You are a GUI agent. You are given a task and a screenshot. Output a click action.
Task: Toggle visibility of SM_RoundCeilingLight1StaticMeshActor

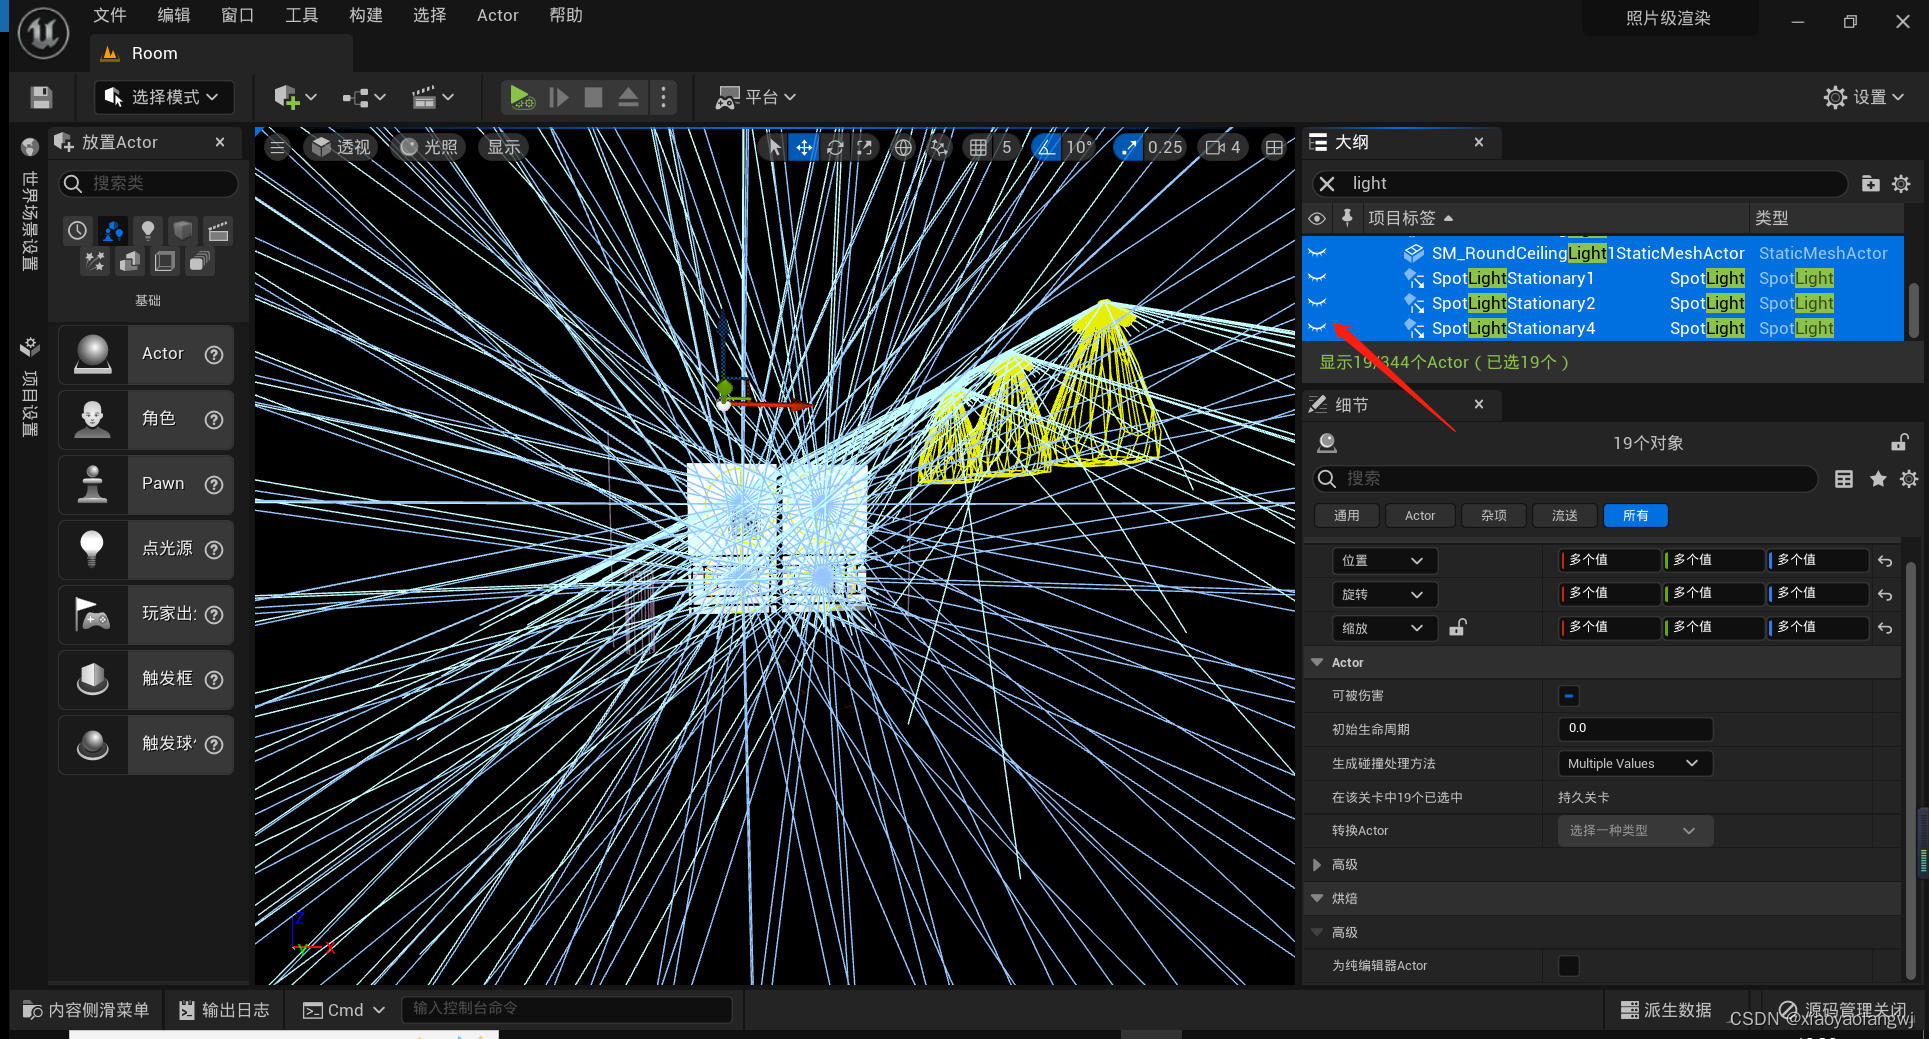click(x=1317, y=253)
